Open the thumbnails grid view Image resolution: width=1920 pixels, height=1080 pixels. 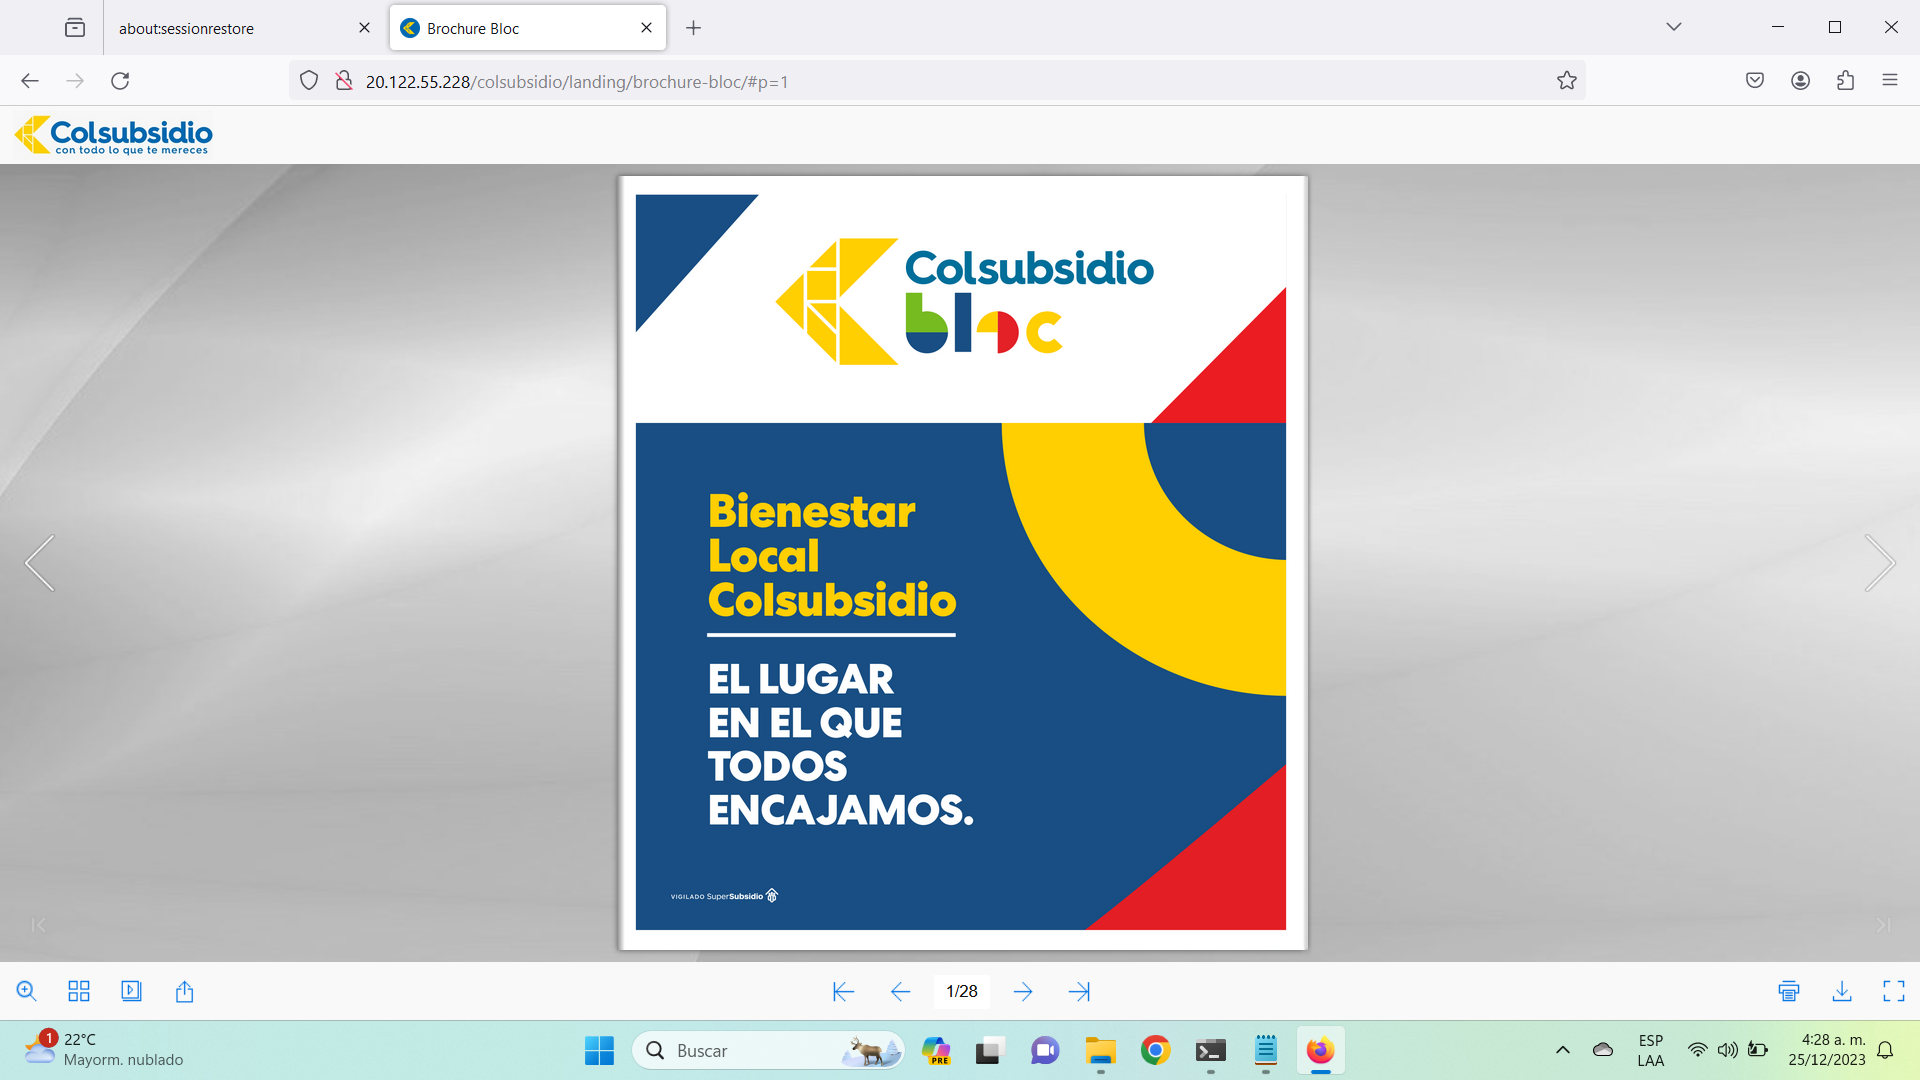tap(79, 991)
